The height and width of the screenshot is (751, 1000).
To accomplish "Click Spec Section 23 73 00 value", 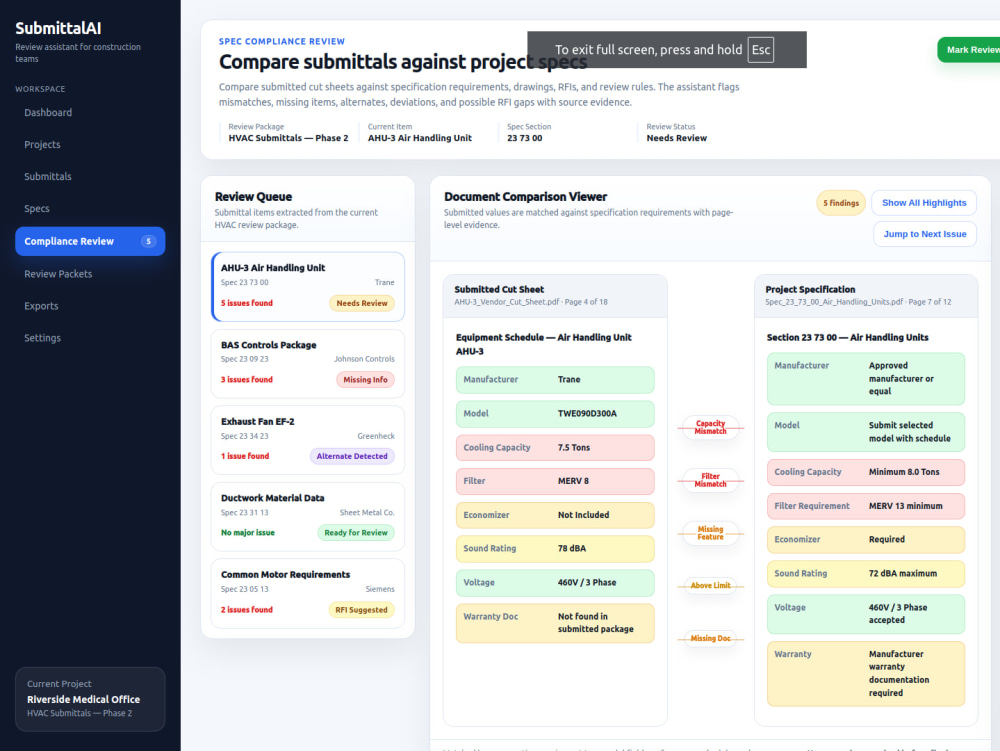I will [524, 138].
